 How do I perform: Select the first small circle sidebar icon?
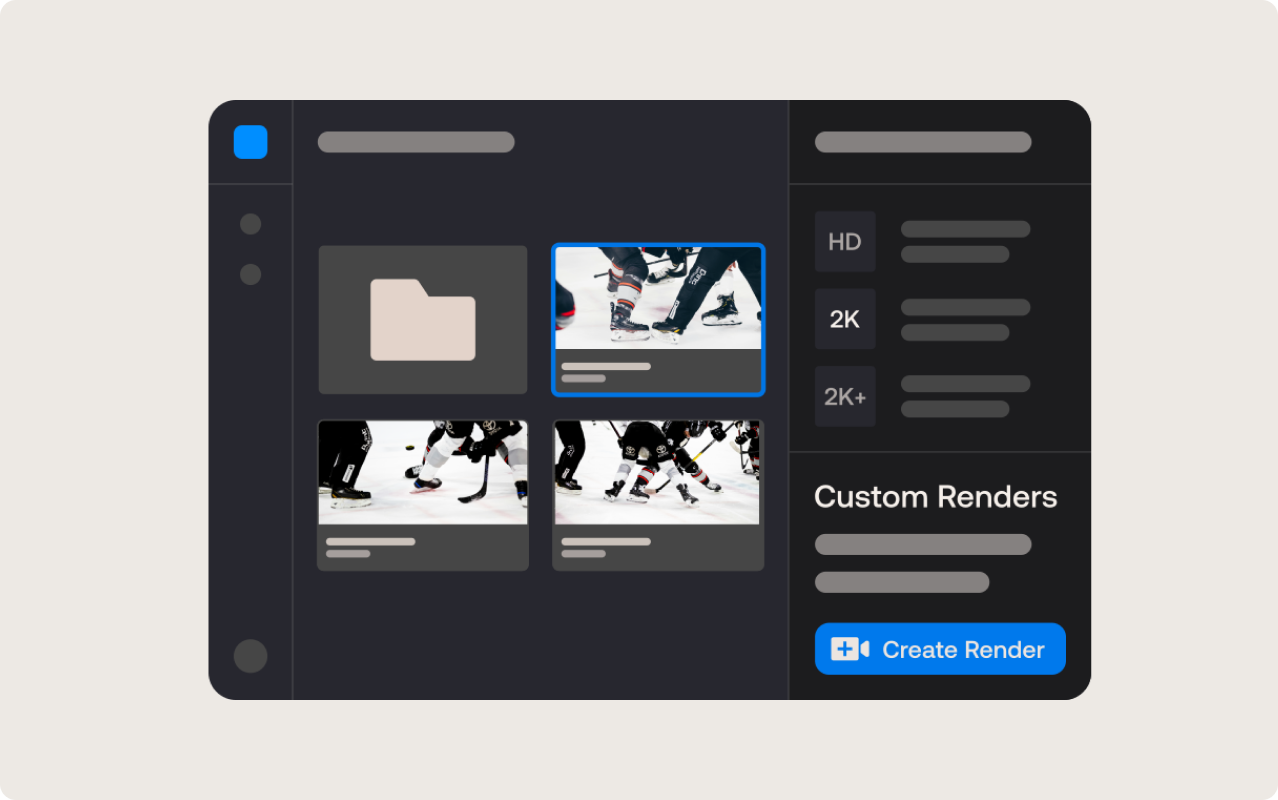tap(250, 224)
